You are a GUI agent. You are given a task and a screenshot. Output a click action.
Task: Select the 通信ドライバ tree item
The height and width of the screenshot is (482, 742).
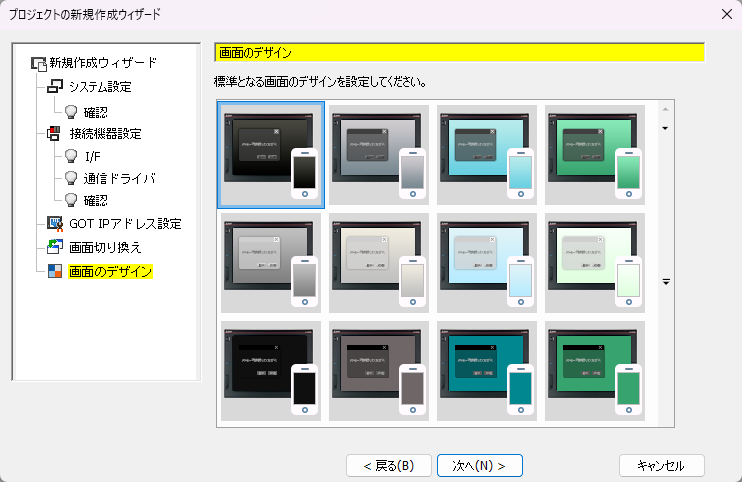pos(119,179)
